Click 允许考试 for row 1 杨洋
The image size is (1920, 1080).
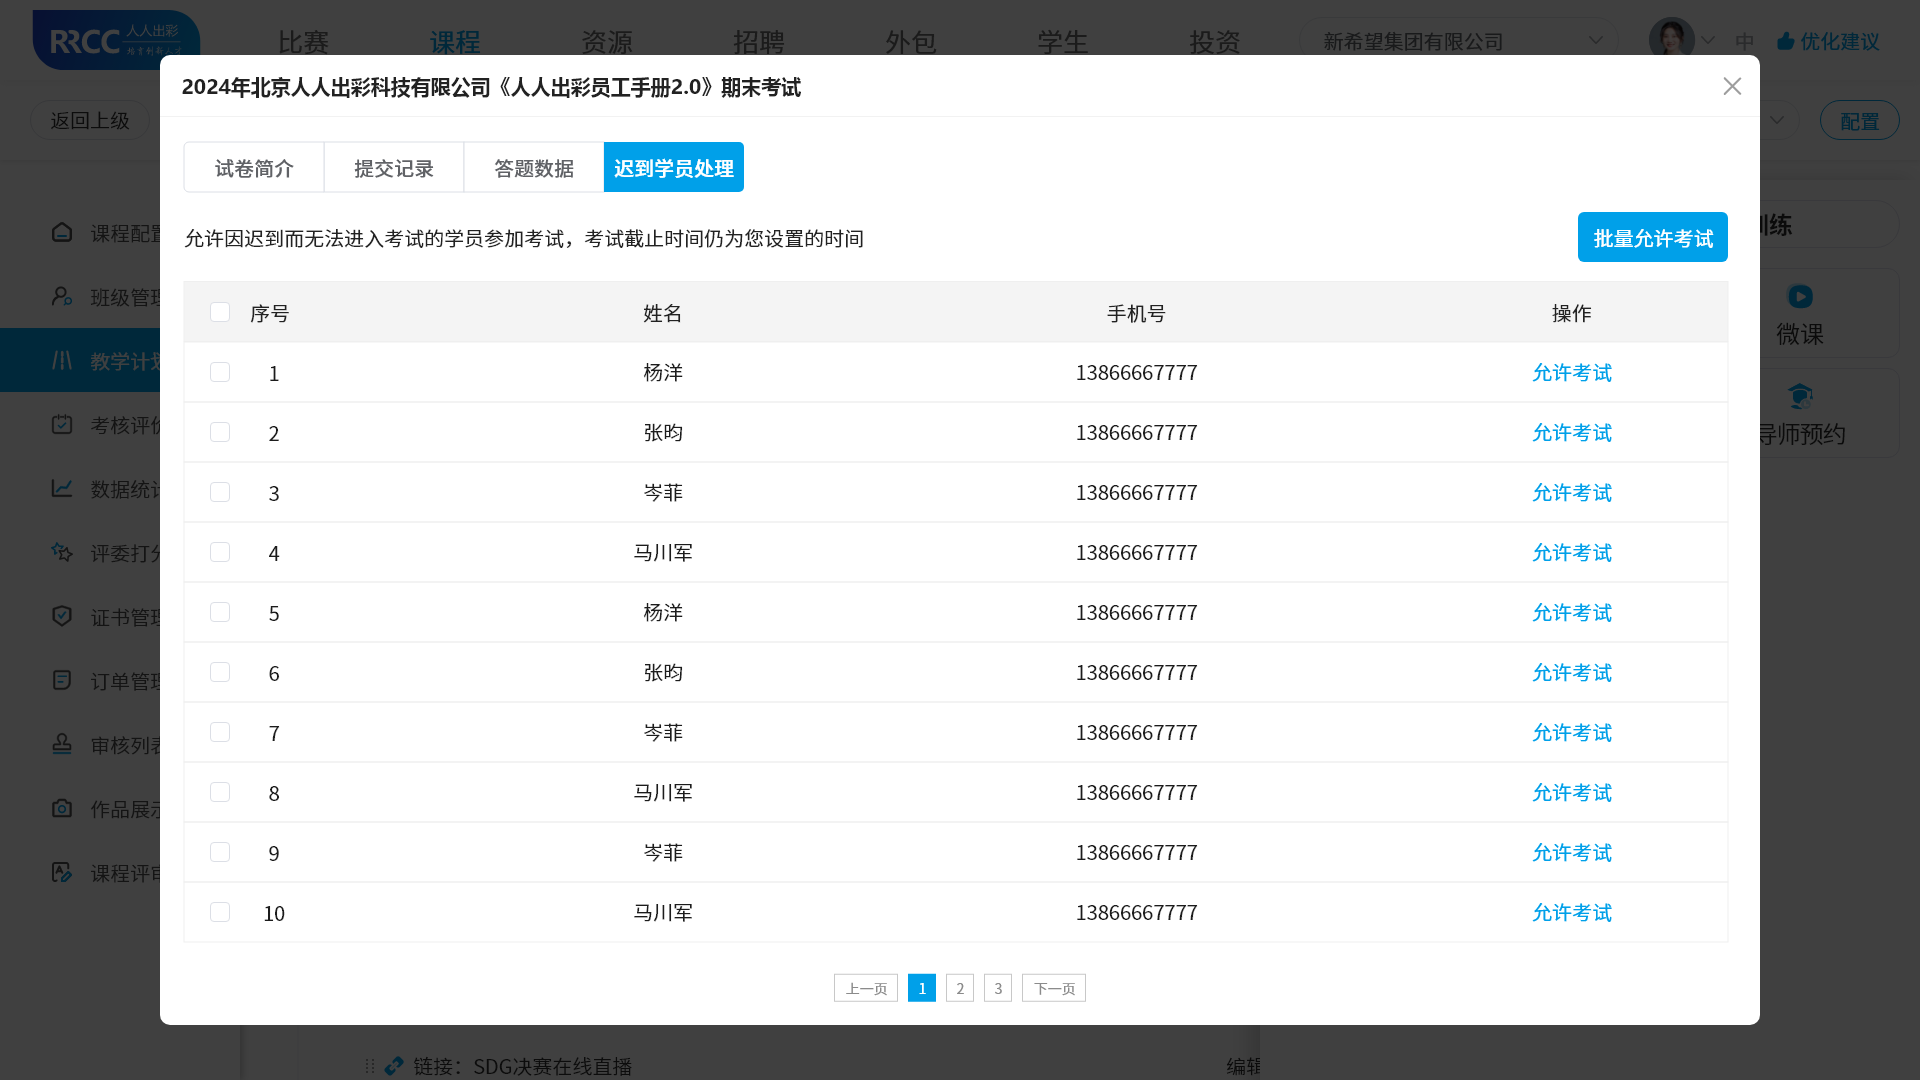pos(1572,372)
